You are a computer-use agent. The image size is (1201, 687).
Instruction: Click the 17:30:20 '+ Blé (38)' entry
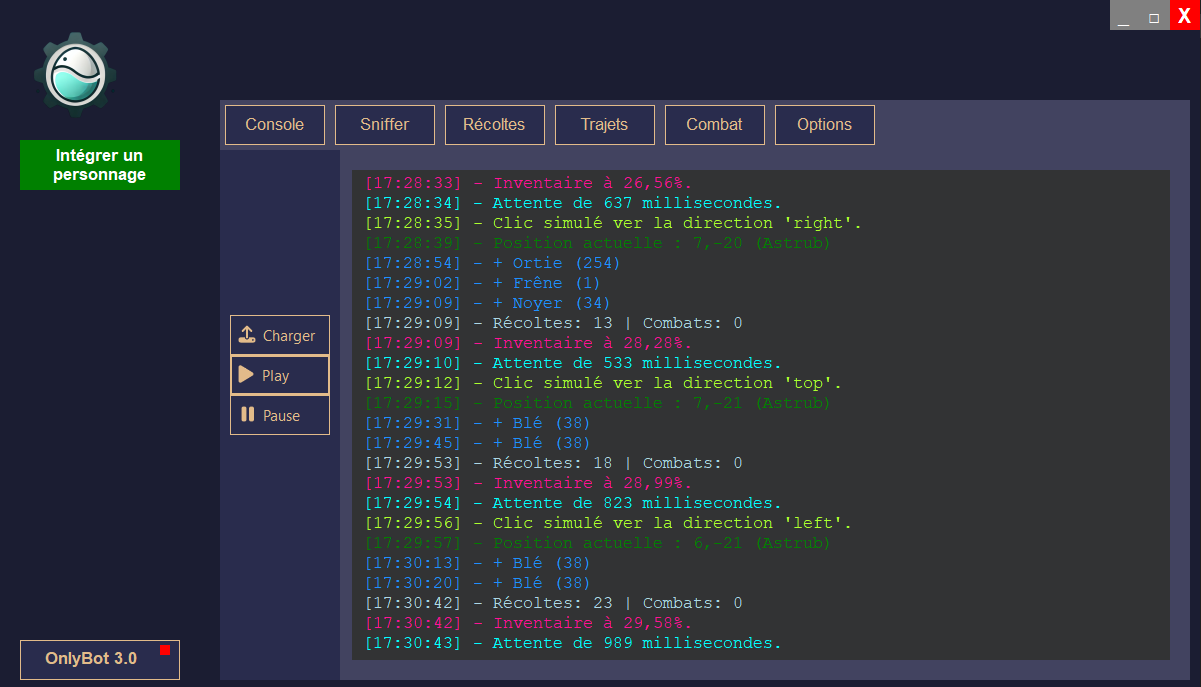click(x=478, y=583)
